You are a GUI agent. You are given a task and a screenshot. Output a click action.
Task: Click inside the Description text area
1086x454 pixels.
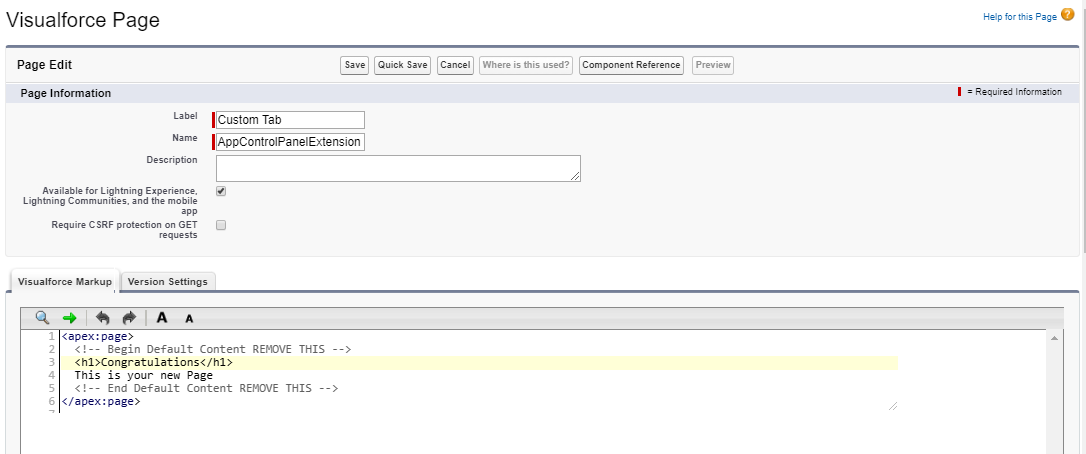coord(398,168)
